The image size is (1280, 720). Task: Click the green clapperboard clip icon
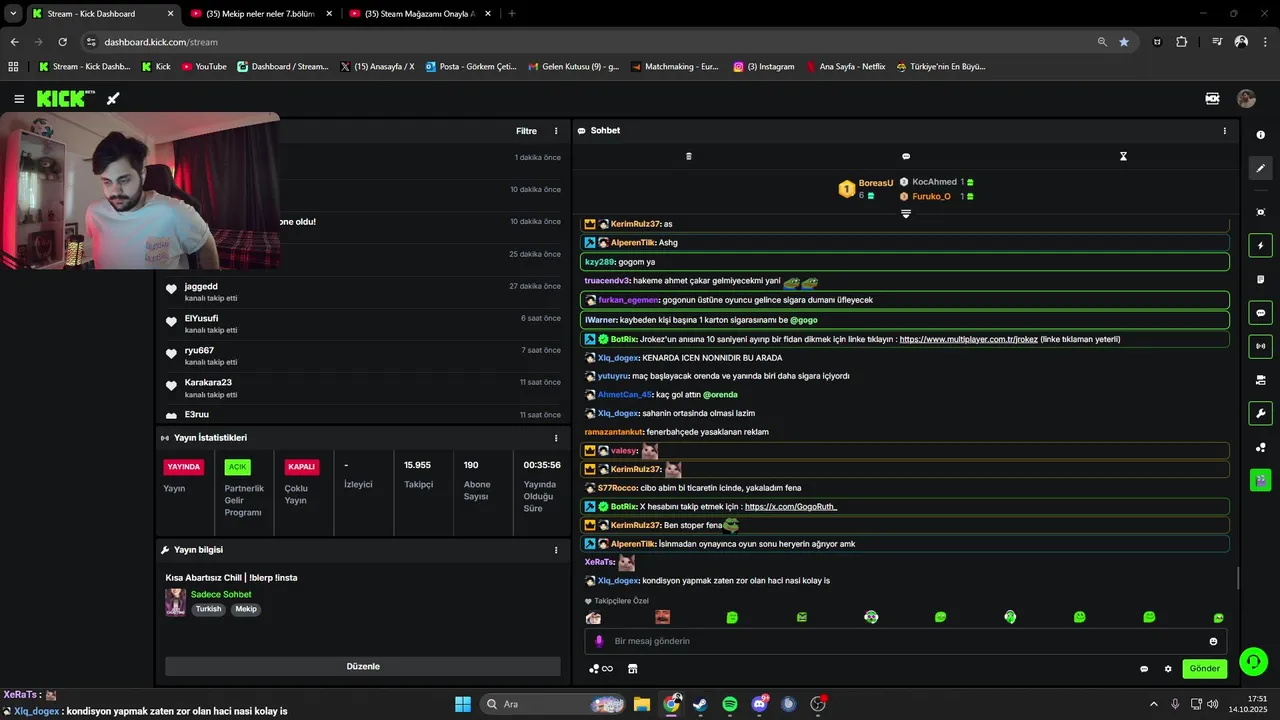(x=1260, y=480)
